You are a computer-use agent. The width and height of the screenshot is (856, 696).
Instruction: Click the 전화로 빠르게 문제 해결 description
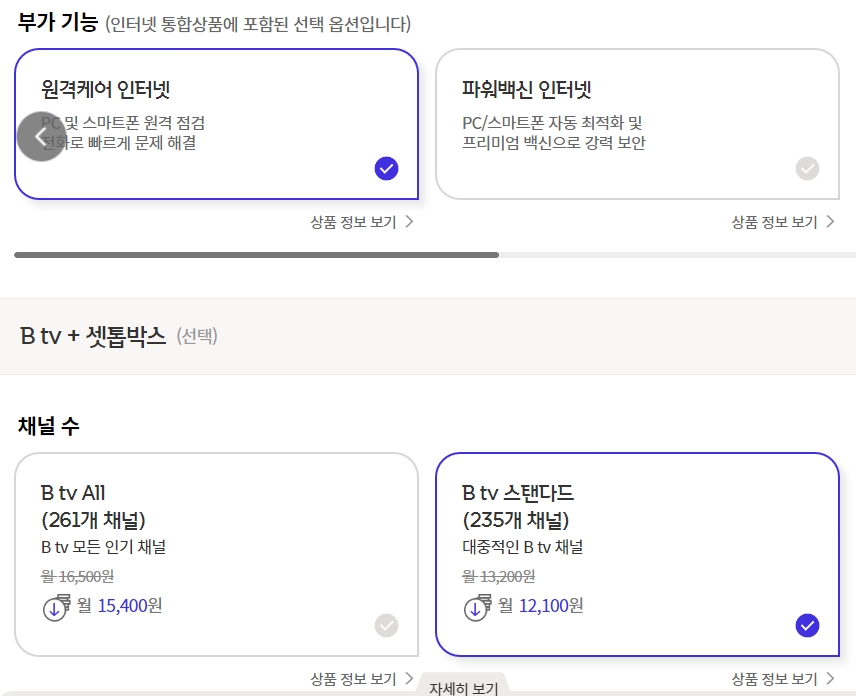point(118,142)
